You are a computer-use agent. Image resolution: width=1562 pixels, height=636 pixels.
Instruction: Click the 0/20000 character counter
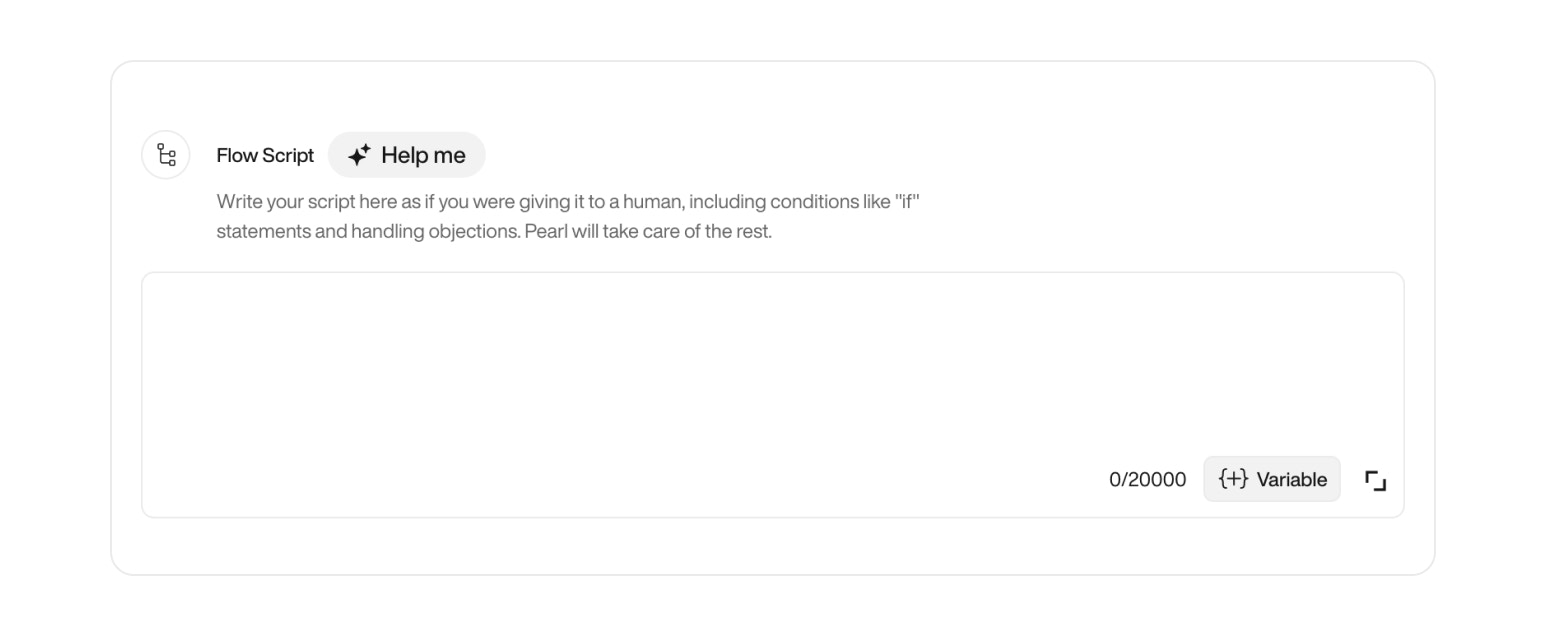click(1148, 479)
